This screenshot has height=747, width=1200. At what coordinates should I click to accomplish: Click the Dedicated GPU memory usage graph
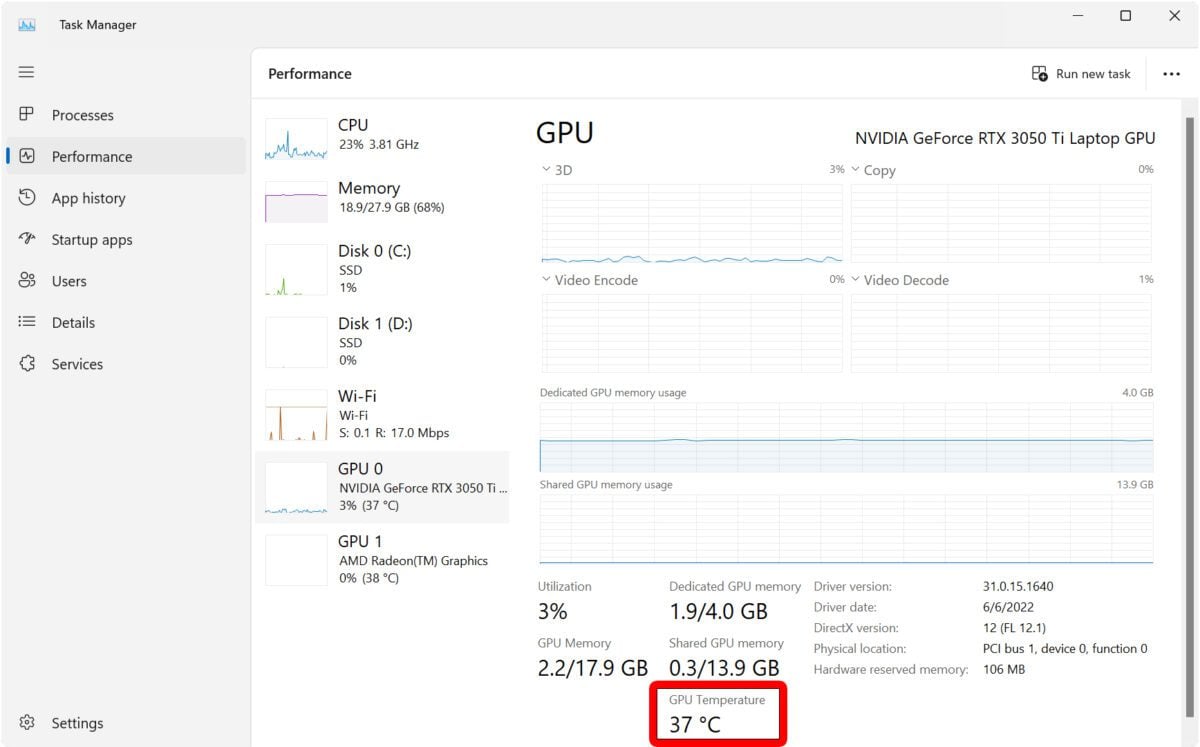click(x=846, y=437)
